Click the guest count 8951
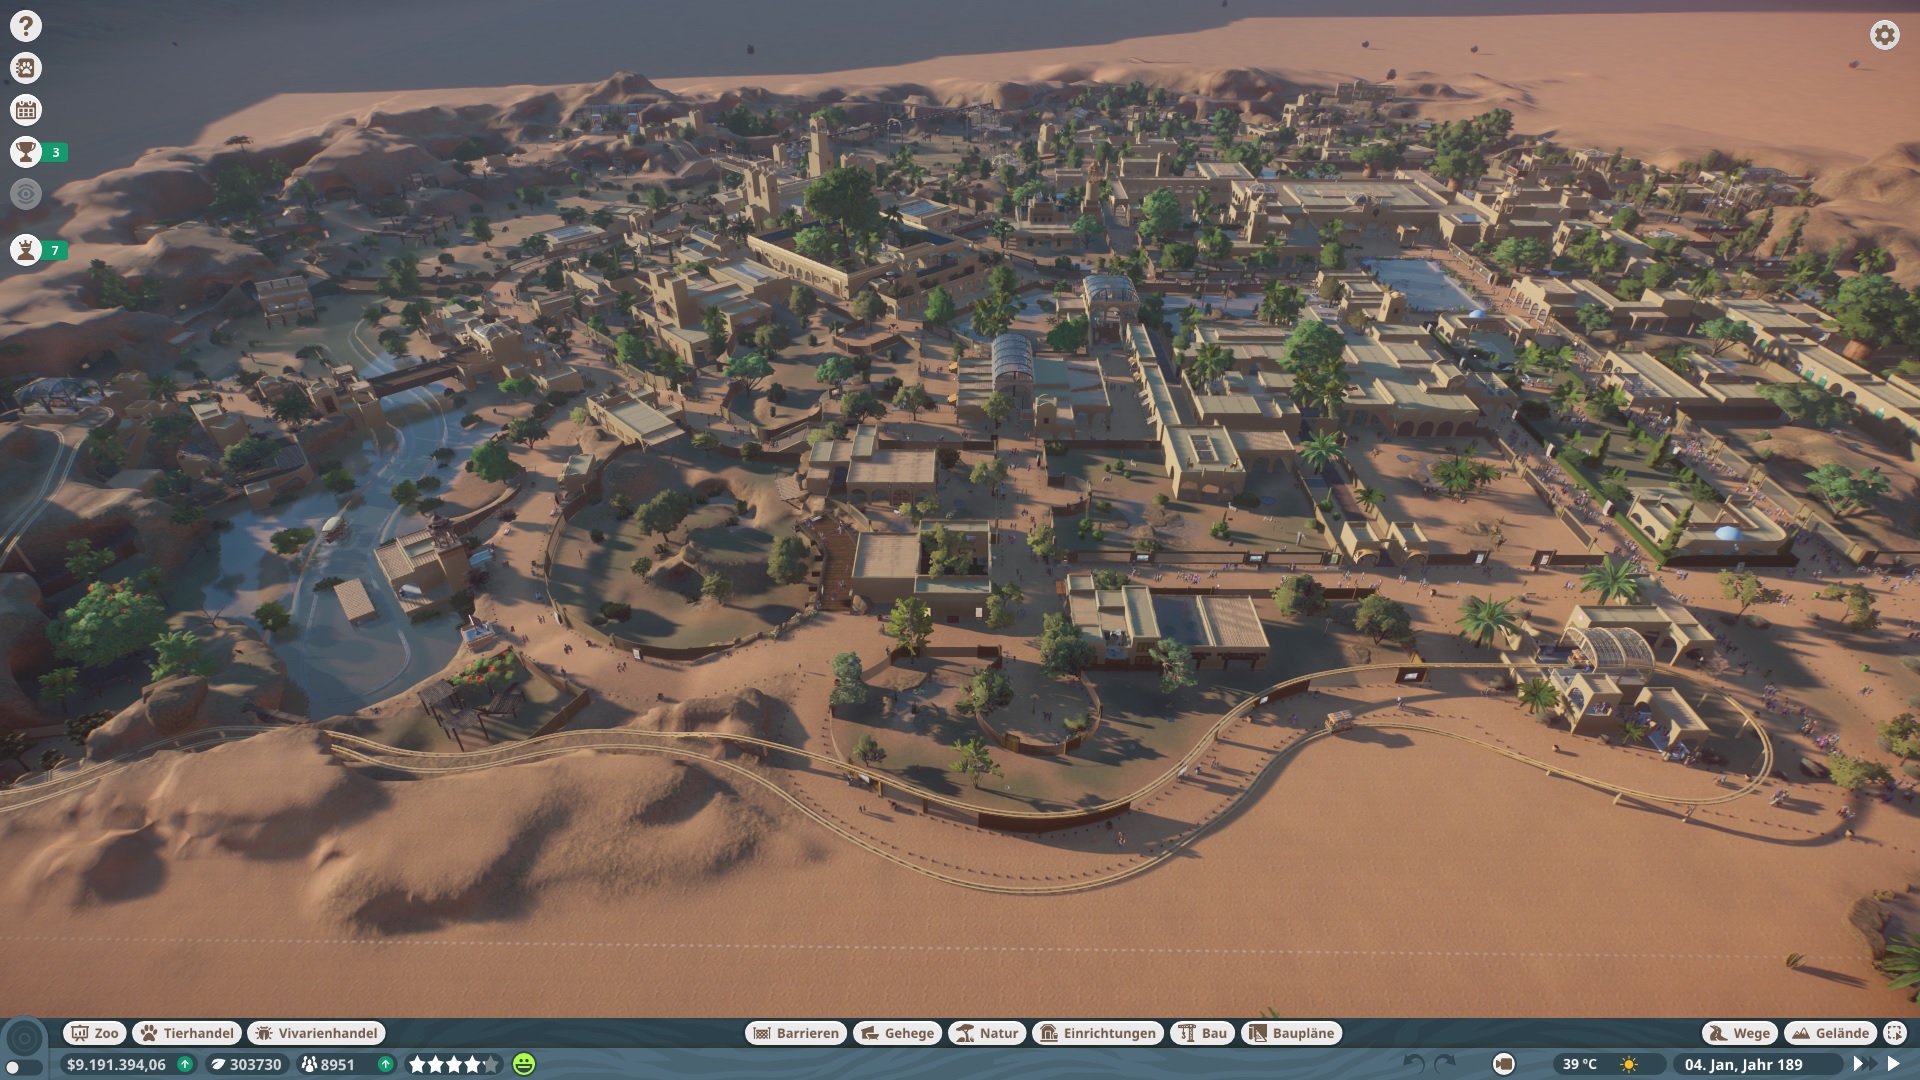 [337, 1065]
